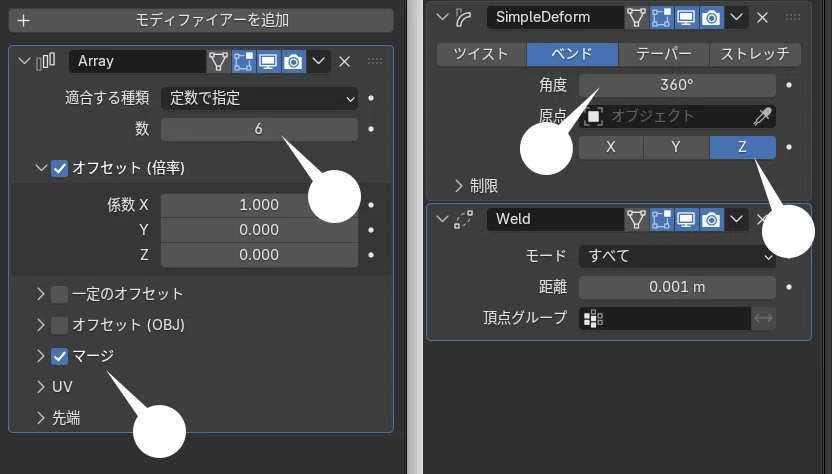Expand the 一定のオフセット section
The width and height of the screenshot is (832, 474).
click(41, 294)
